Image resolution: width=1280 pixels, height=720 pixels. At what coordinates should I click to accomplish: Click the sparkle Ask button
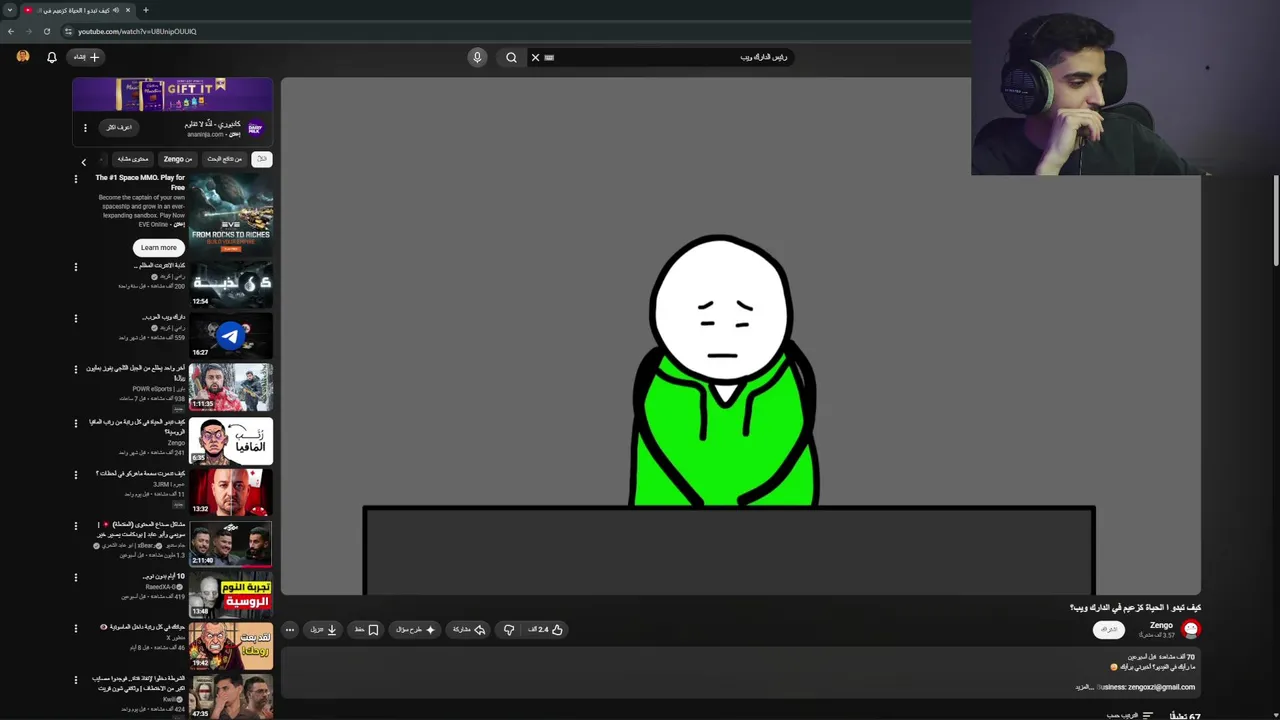[x=415, y=629]
